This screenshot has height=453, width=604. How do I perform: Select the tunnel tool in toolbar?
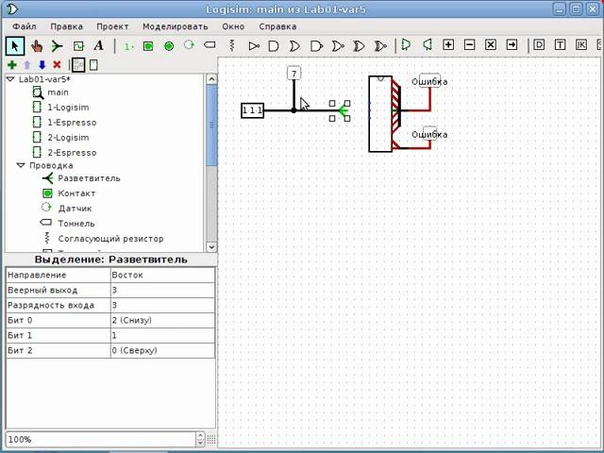pyautogui.click(x=210, y=45)
